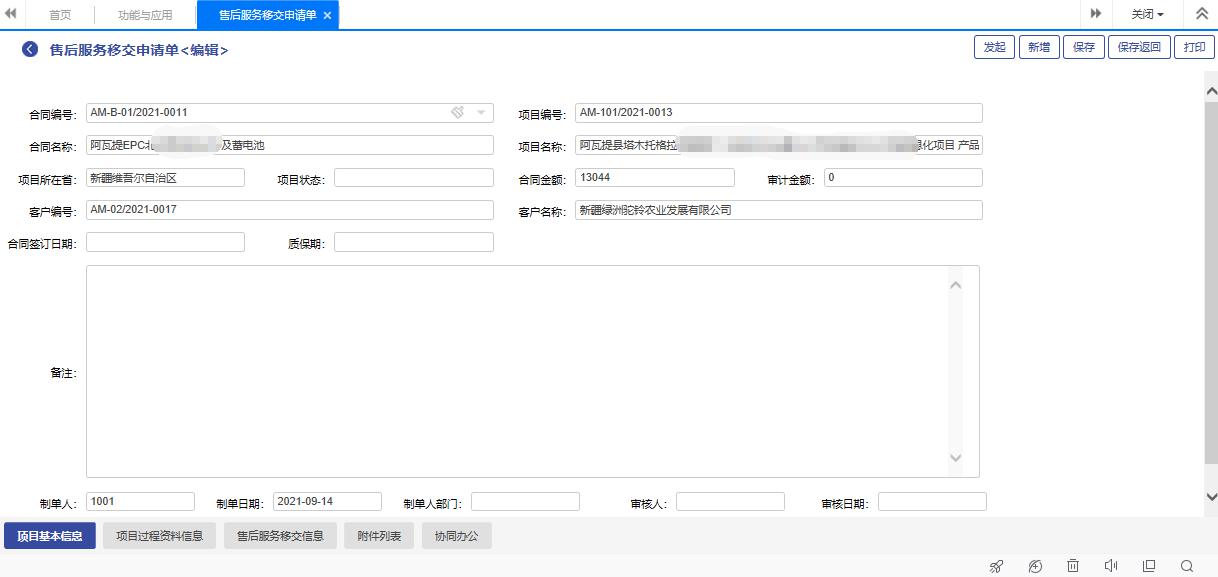
Task: Click the search magnifier icon at bottom
Action: coord(1187,566)
